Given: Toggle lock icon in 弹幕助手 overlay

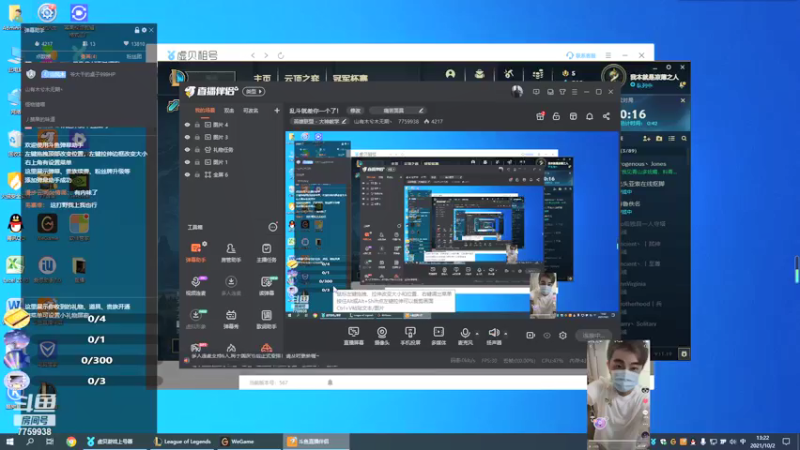Looking at the screenshot, I should tap(137, 30).
